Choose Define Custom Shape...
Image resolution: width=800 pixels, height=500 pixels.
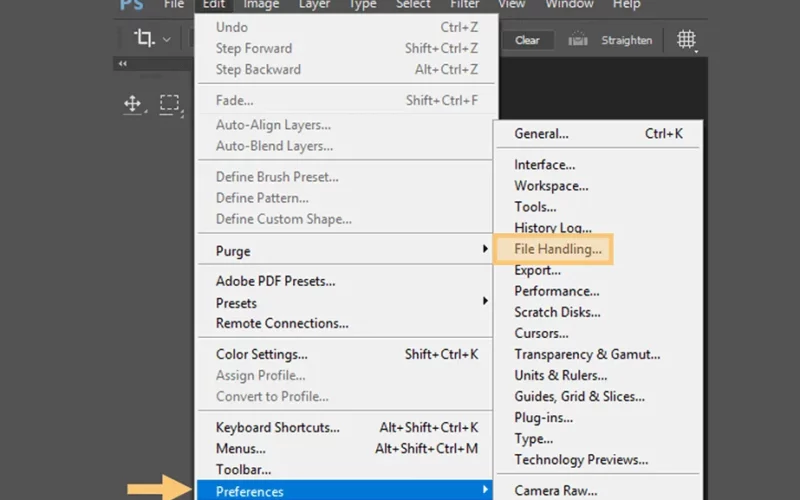point(345,219)
